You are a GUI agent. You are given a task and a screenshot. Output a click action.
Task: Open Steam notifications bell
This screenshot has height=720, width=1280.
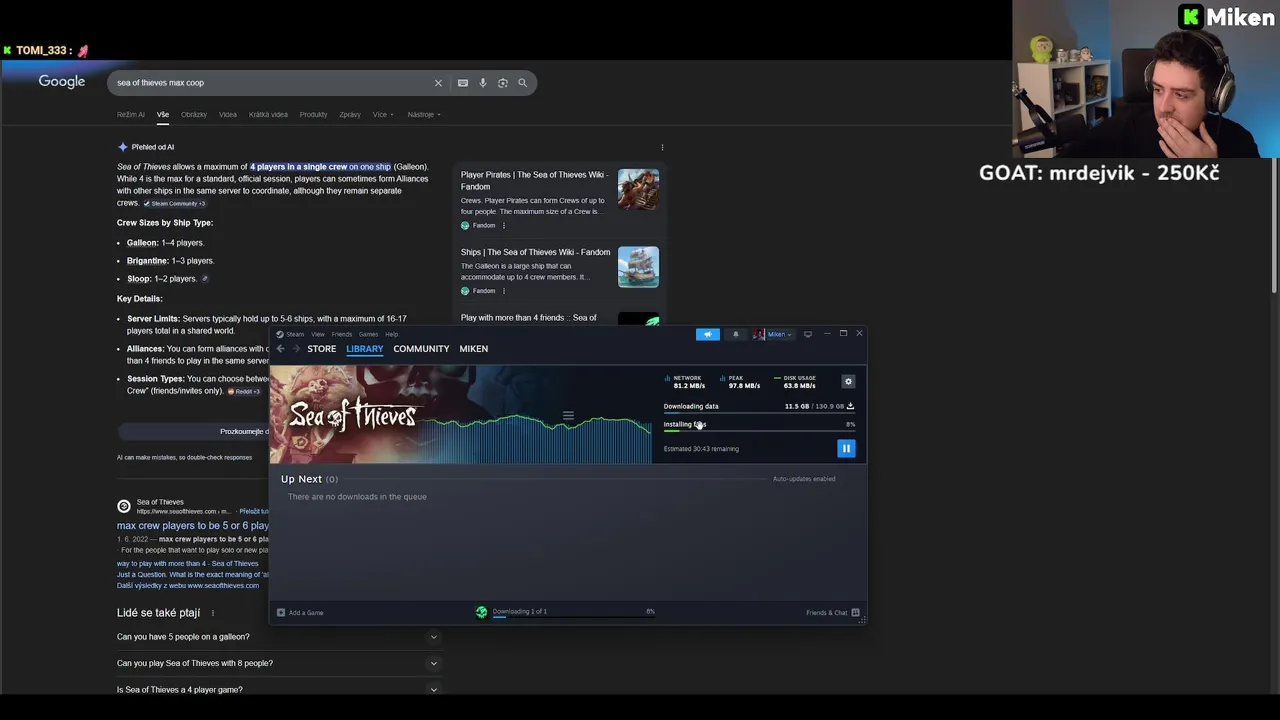tap(736, 334)
